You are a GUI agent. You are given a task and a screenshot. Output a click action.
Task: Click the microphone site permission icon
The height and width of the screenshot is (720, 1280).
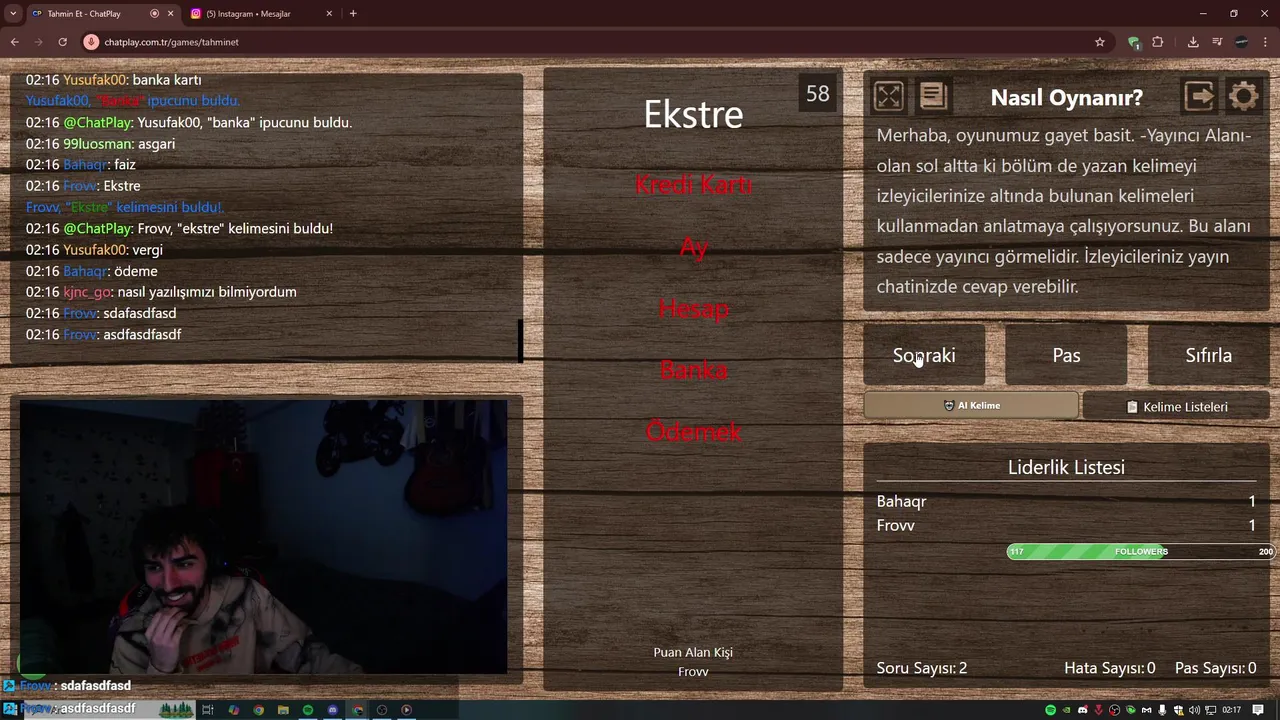91,42
